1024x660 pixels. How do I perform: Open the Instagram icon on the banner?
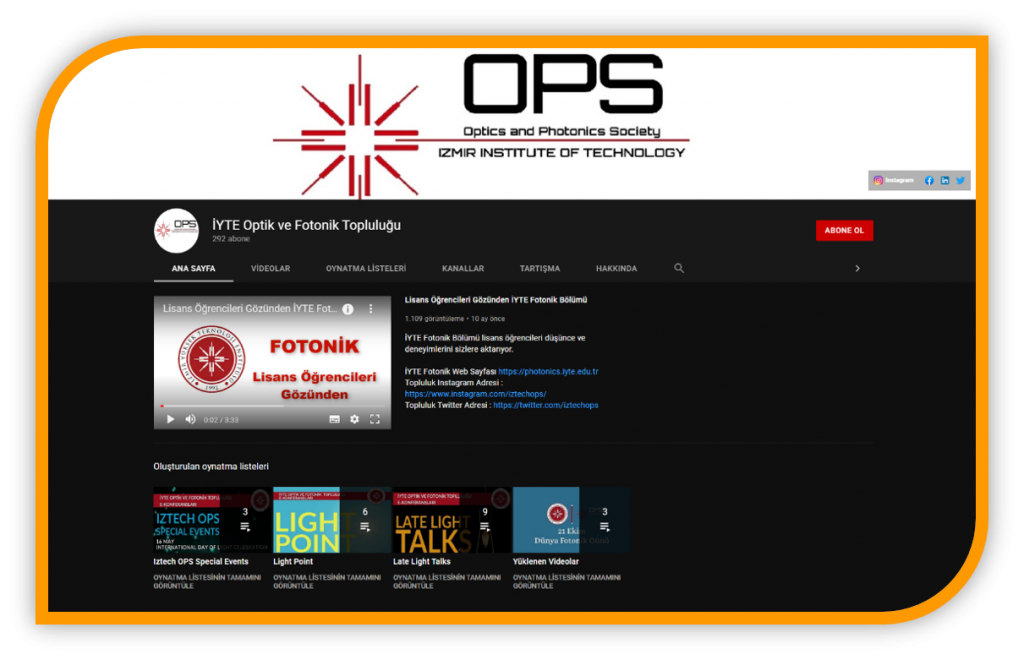pos(877,180)
